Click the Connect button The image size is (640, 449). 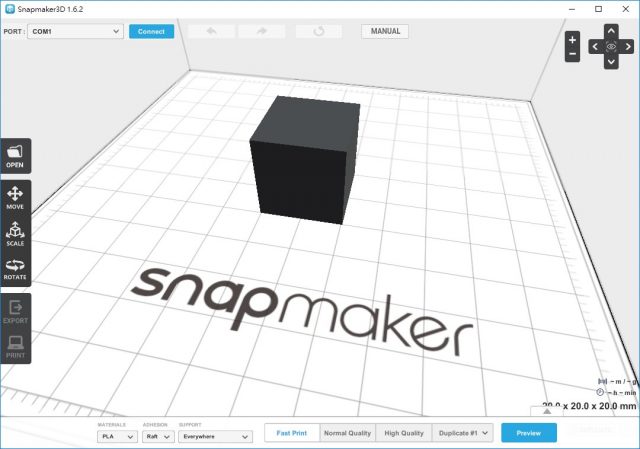coord(151,31)
